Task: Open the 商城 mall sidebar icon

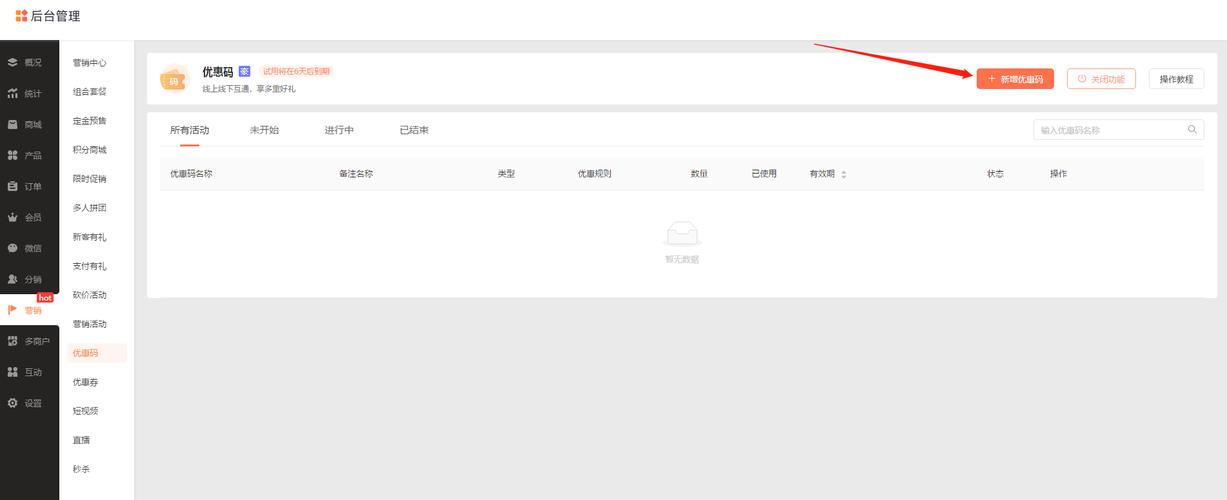Action: click(12, 124)
